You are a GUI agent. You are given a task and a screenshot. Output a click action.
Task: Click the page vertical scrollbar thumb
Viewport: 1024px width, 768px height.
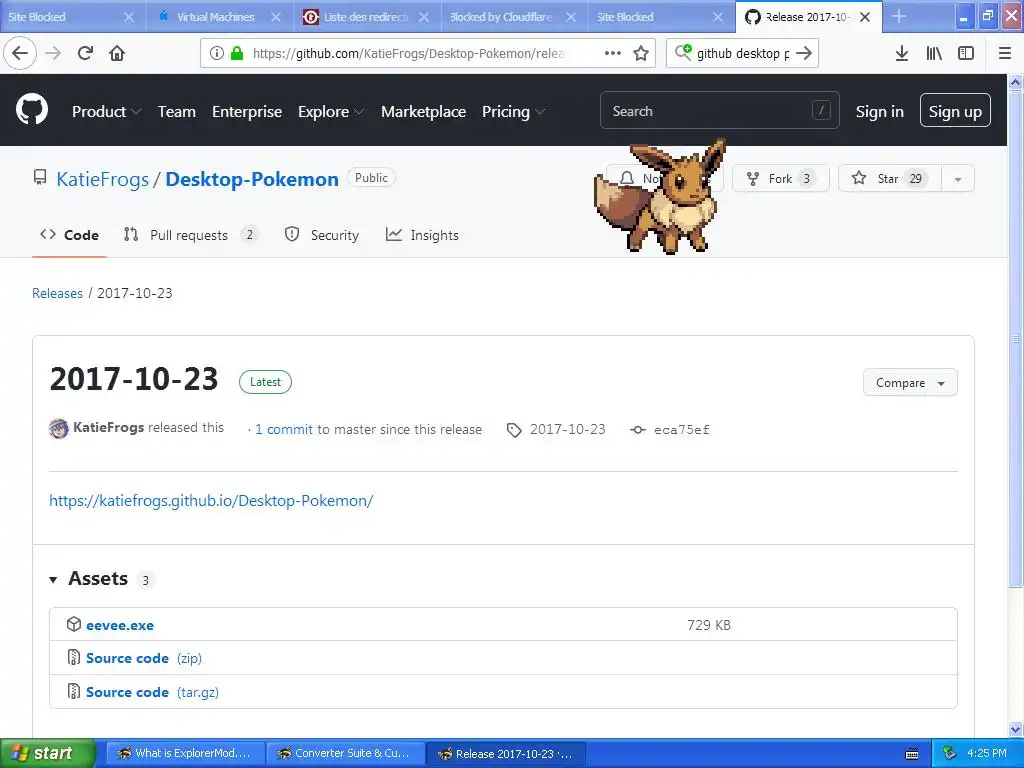[x=1016, y=338]
